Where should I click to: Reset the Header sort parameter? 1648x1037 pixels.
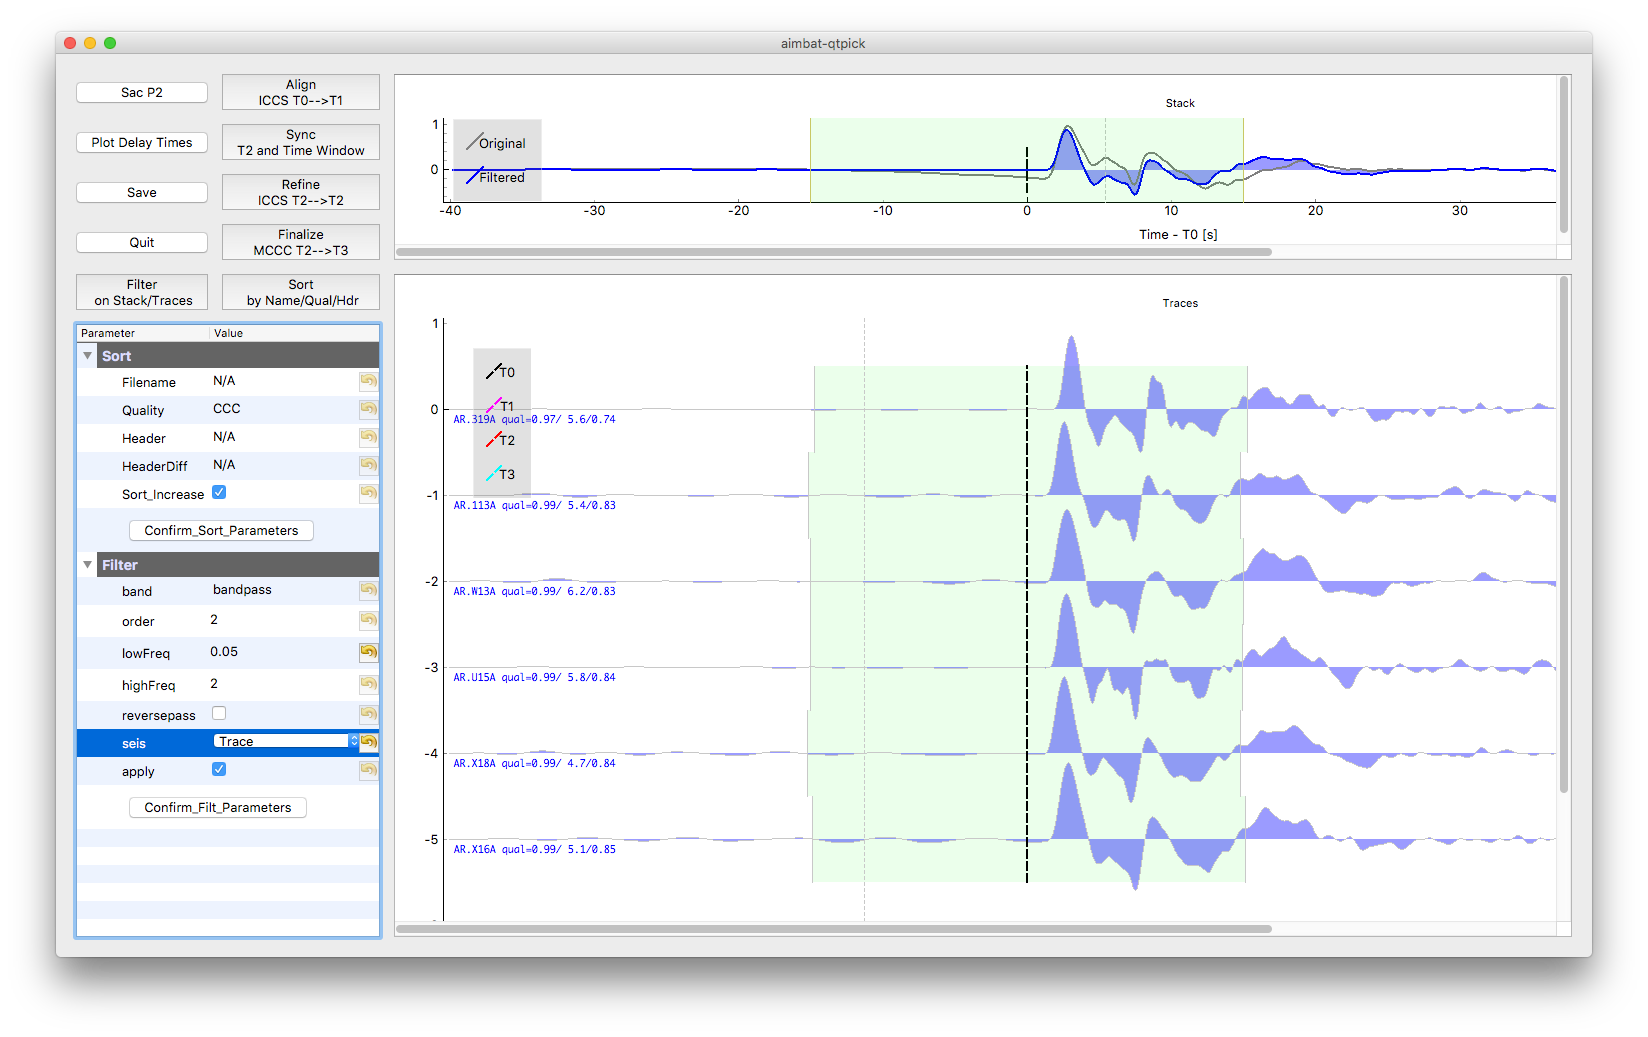(x=369, y=437)
